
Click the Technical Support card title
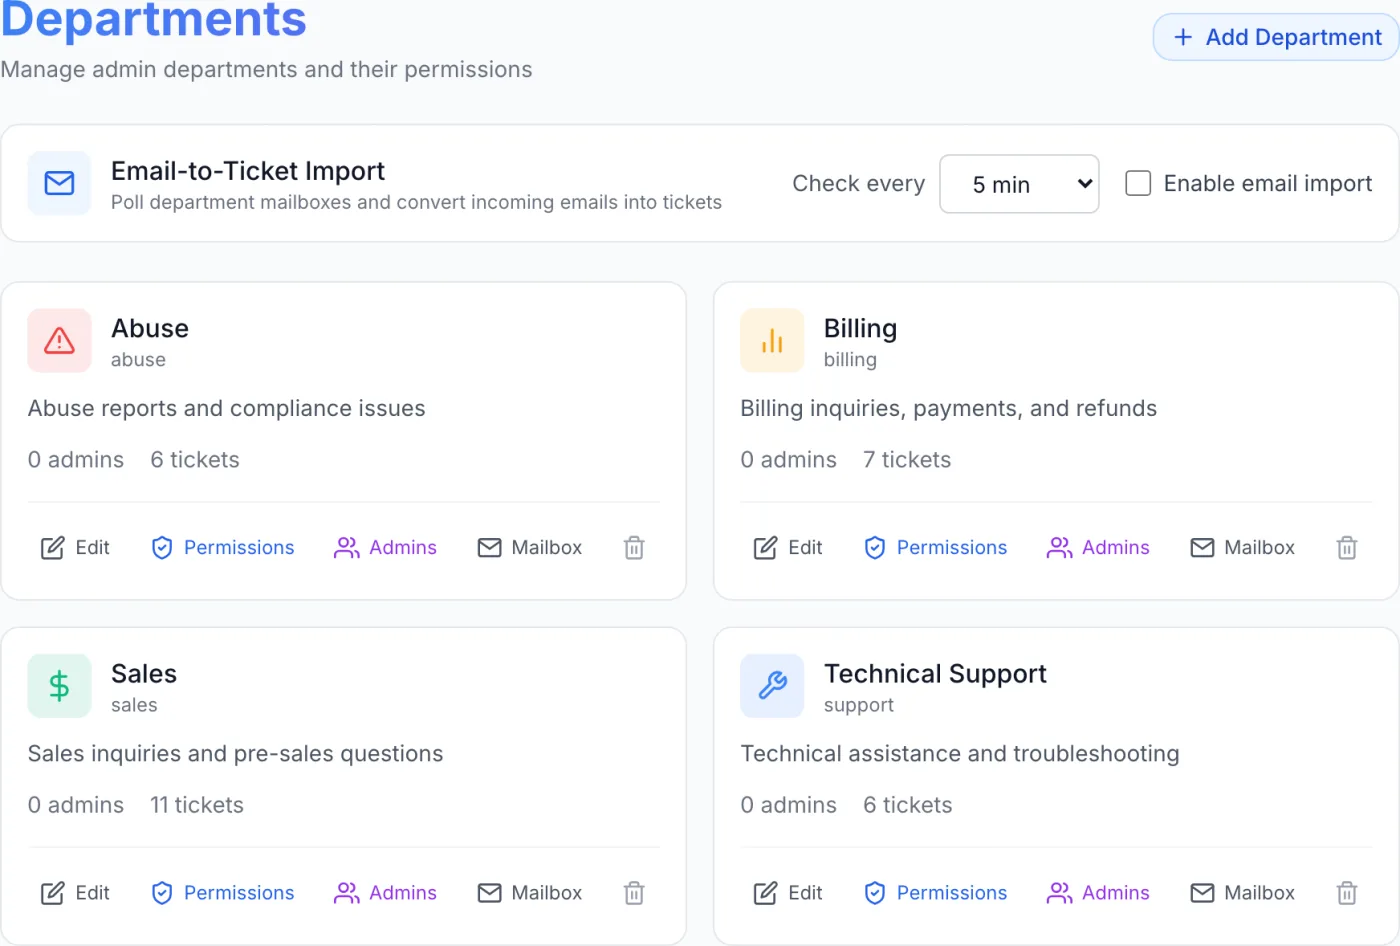tap(935, 674)
